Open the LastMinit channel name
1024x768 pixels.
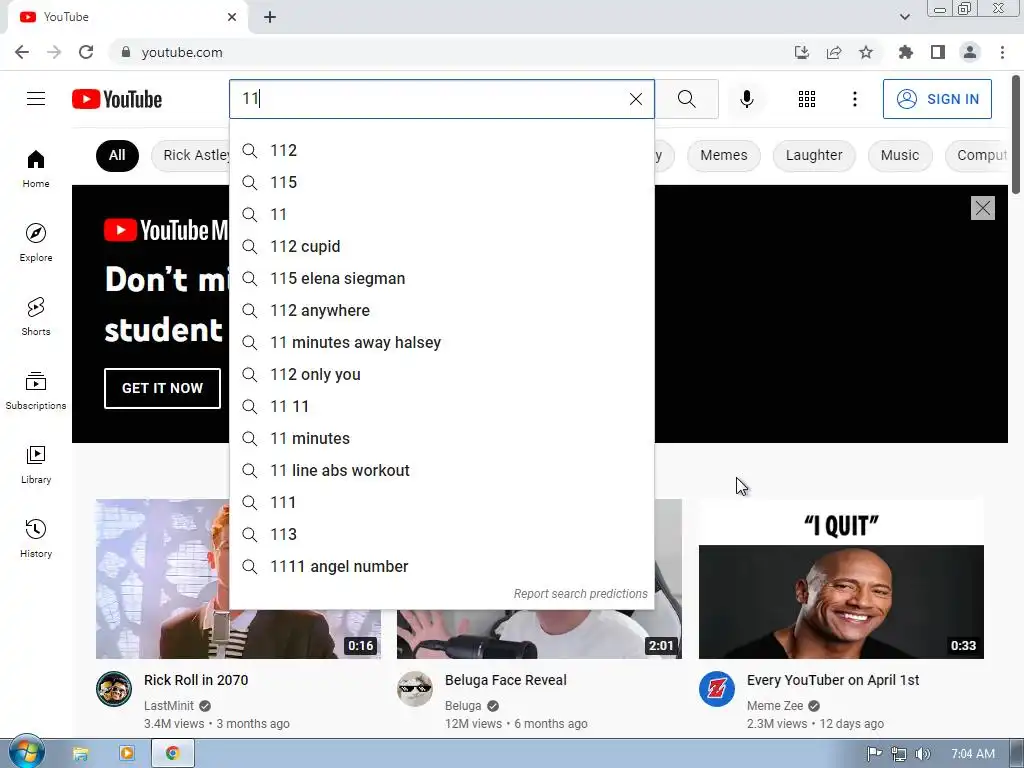pos(168,706)
